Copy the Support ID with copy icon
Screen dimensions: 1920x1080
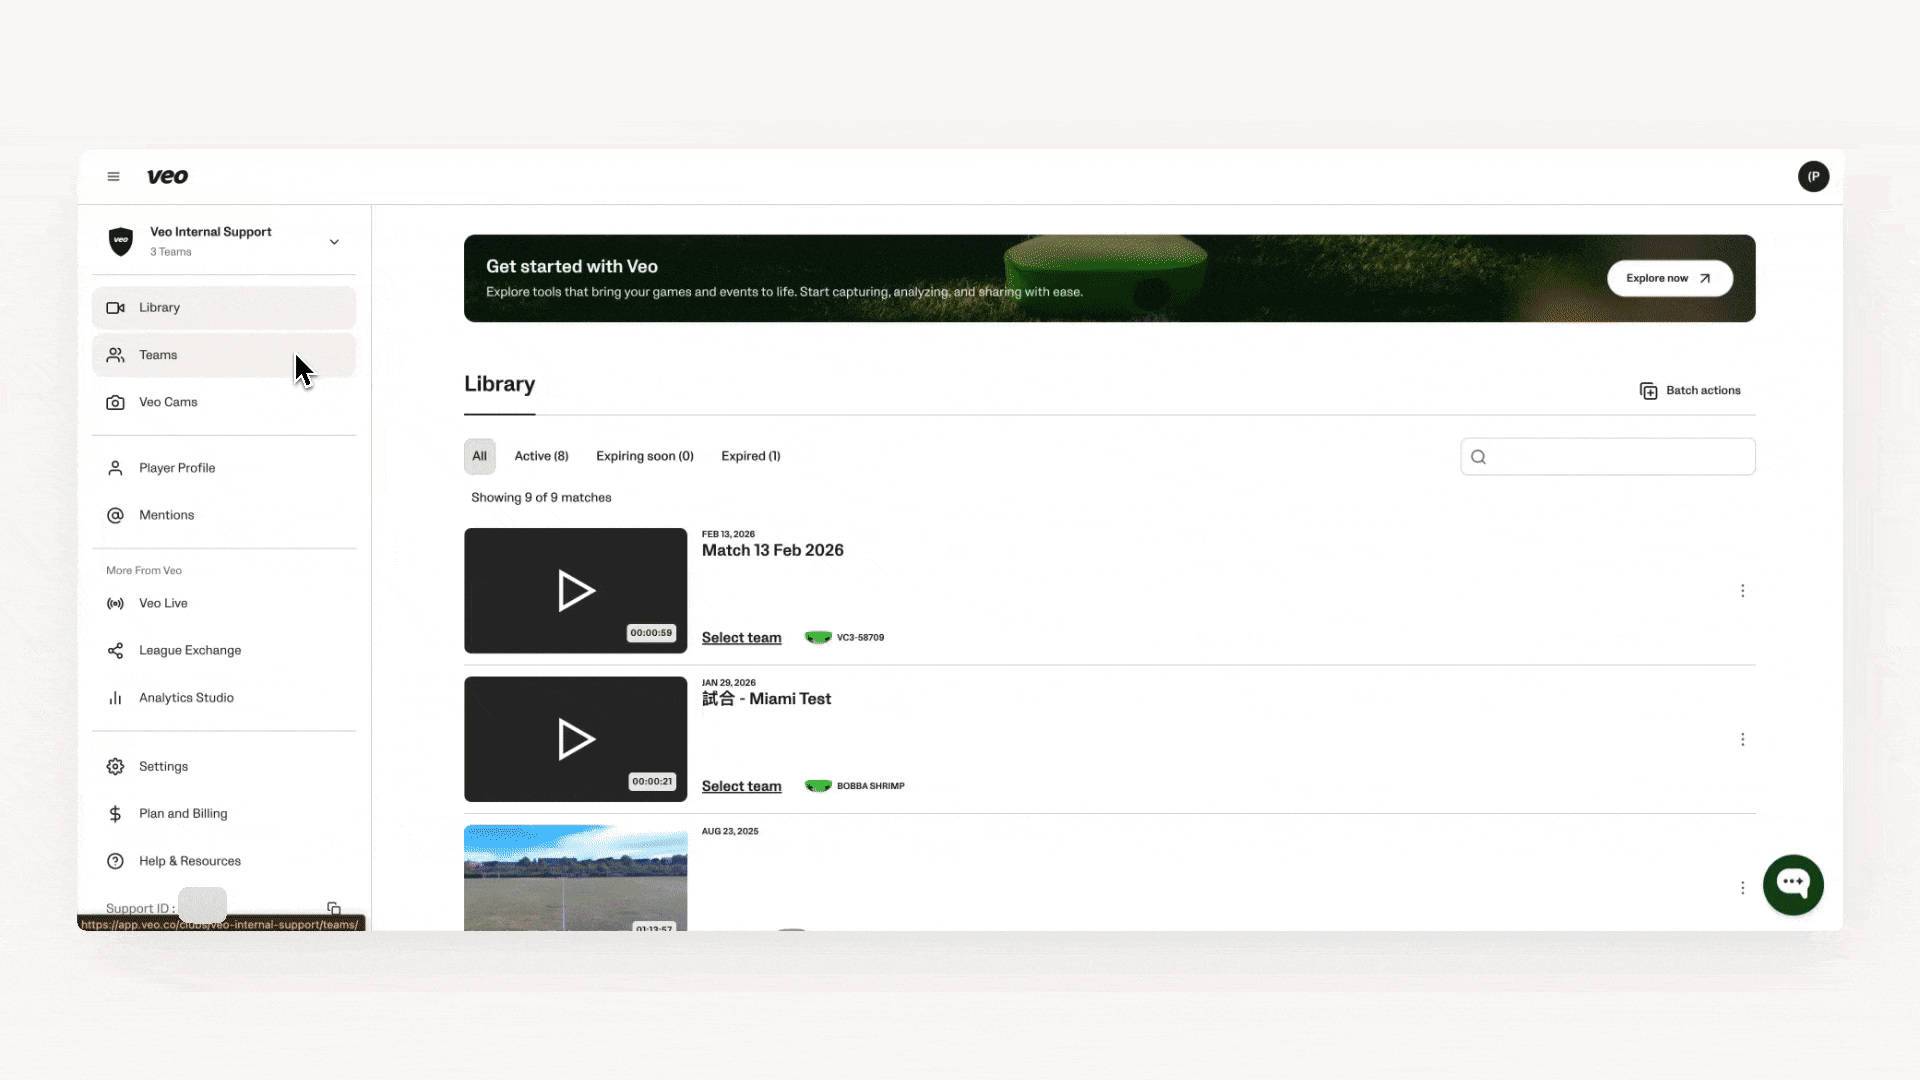334,908
